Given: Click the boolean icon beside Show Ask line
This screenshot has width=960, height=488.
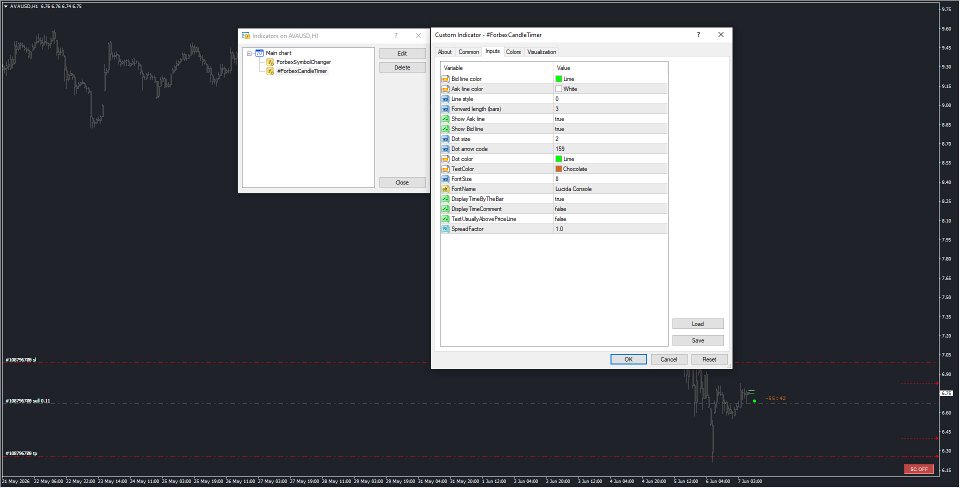Looking at the screenshot, I should pos(445,119).
